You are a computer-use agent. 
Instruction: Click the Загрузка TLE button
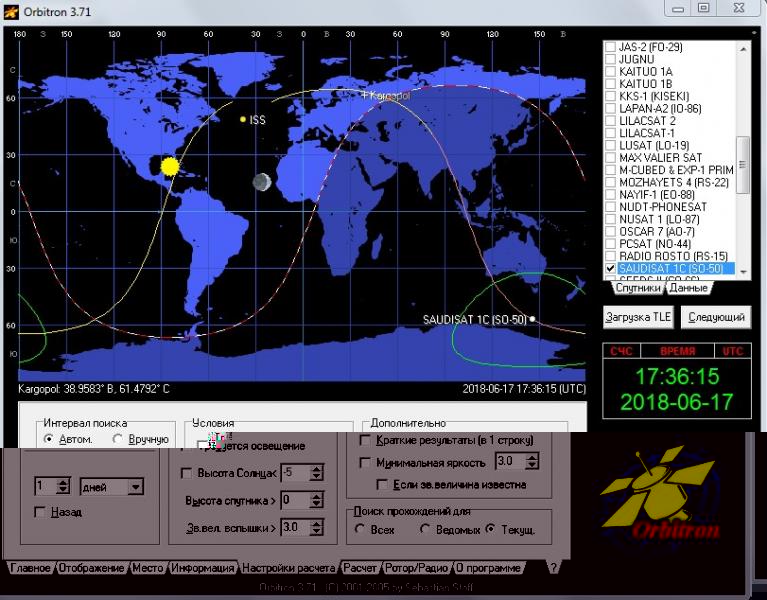click(639, 317)
